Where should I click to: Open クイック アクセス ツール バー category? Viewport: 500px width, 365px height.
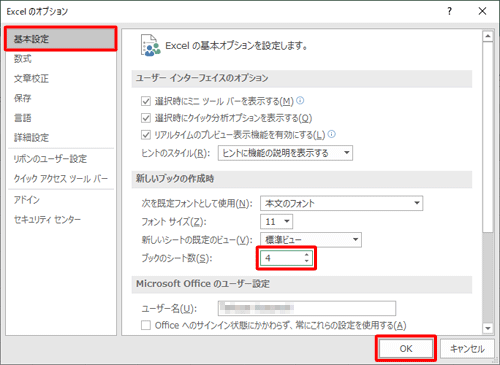61,179
